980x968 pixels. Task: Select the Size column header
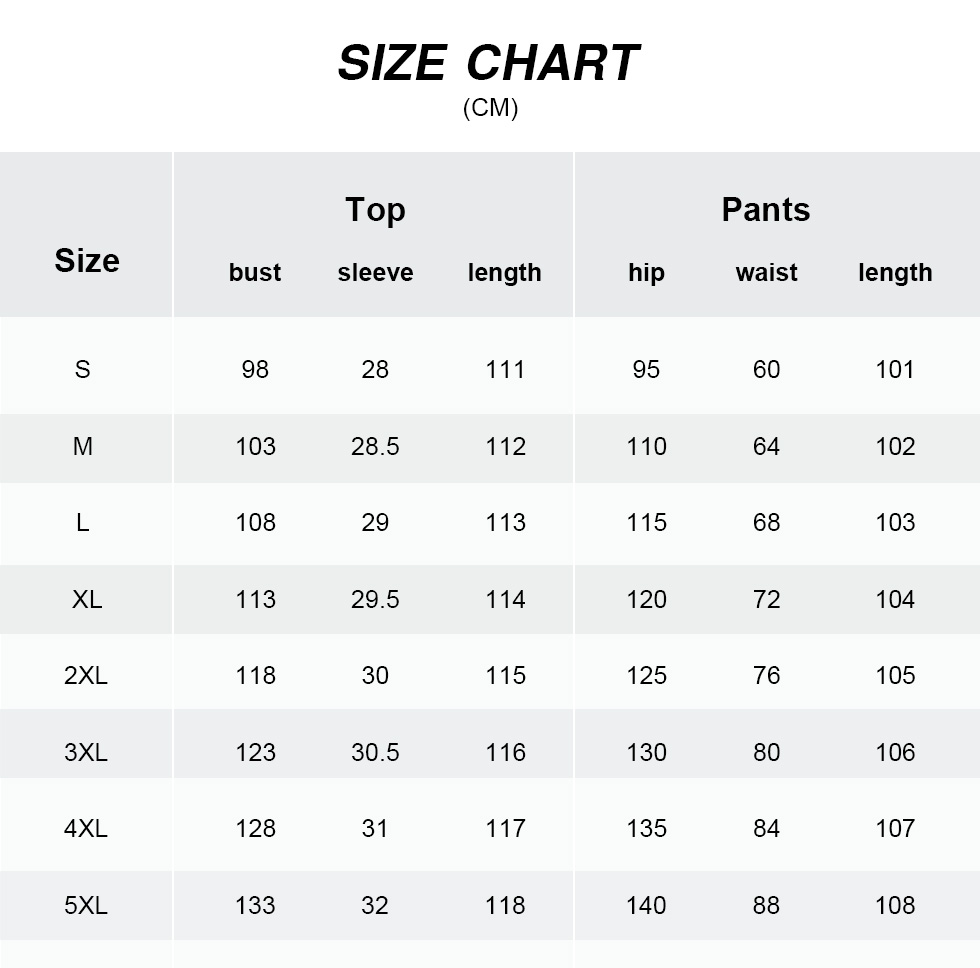pos(87,261)
